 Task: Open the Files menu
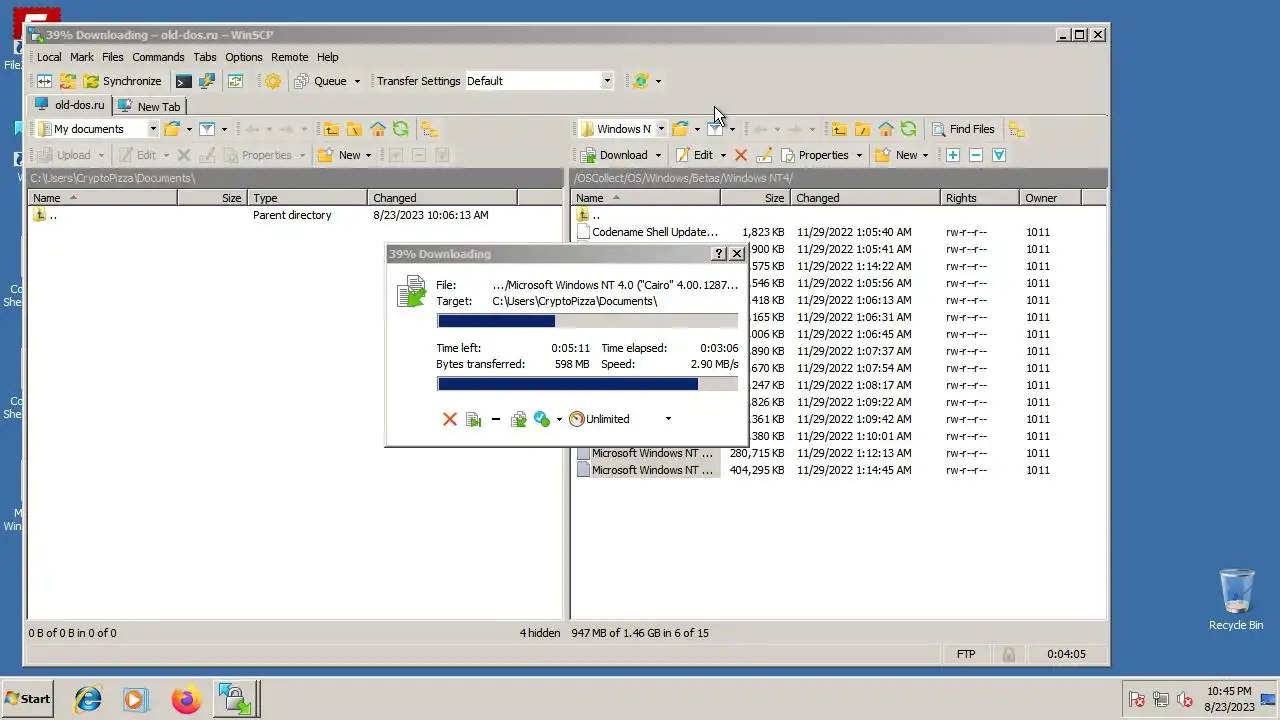pyautogui.click(x=113, y=57)
